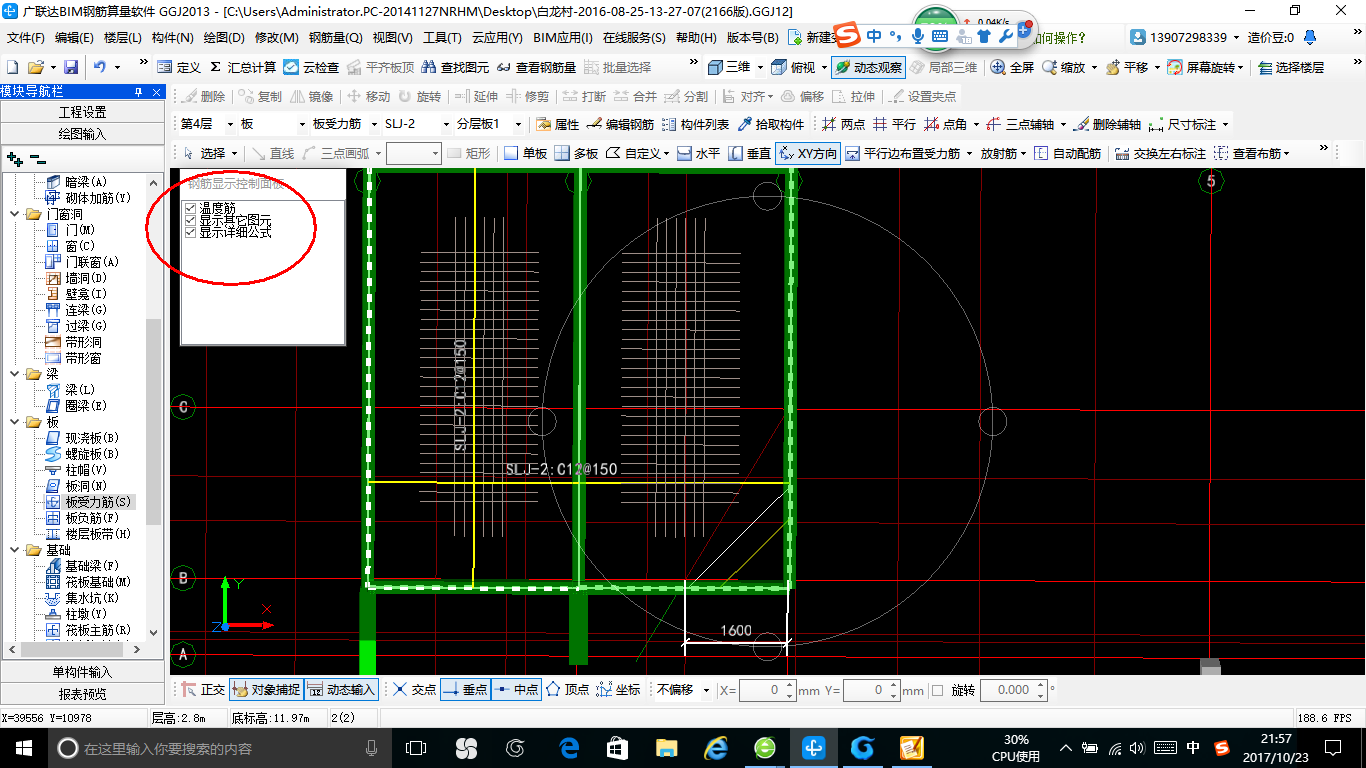Activate 动态观察 dynamic orbit
Viewport: 1366px width, 768px height.
(867, 67)
